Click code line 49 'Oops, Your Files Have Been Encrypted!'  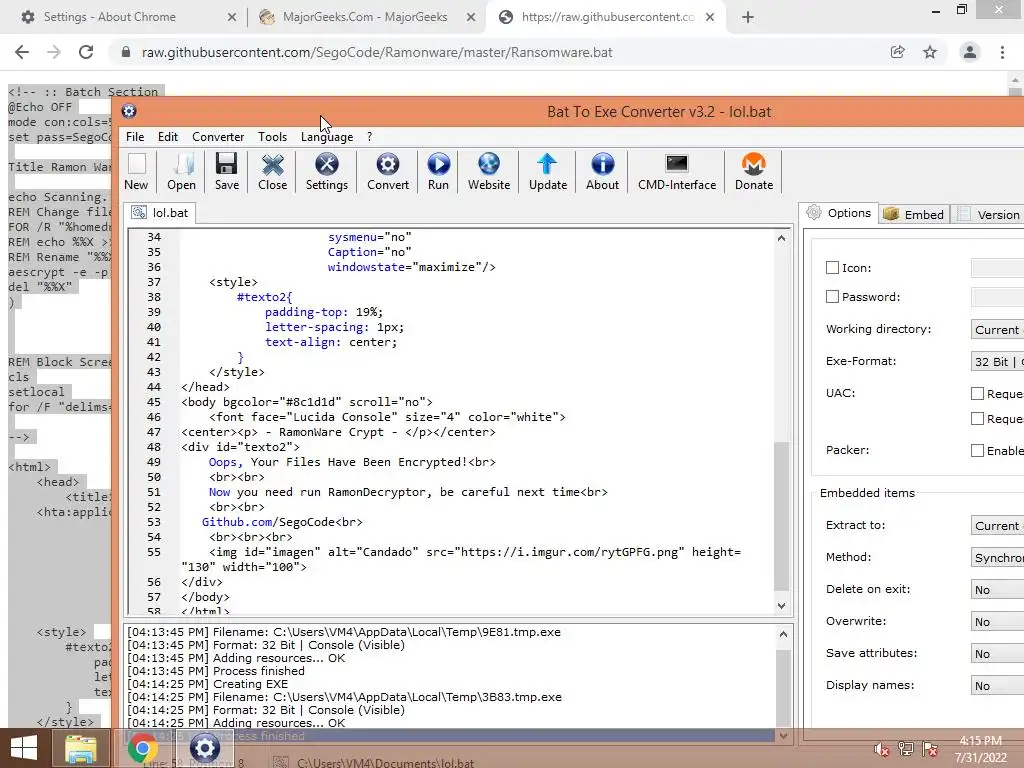[x=352, y=462]
